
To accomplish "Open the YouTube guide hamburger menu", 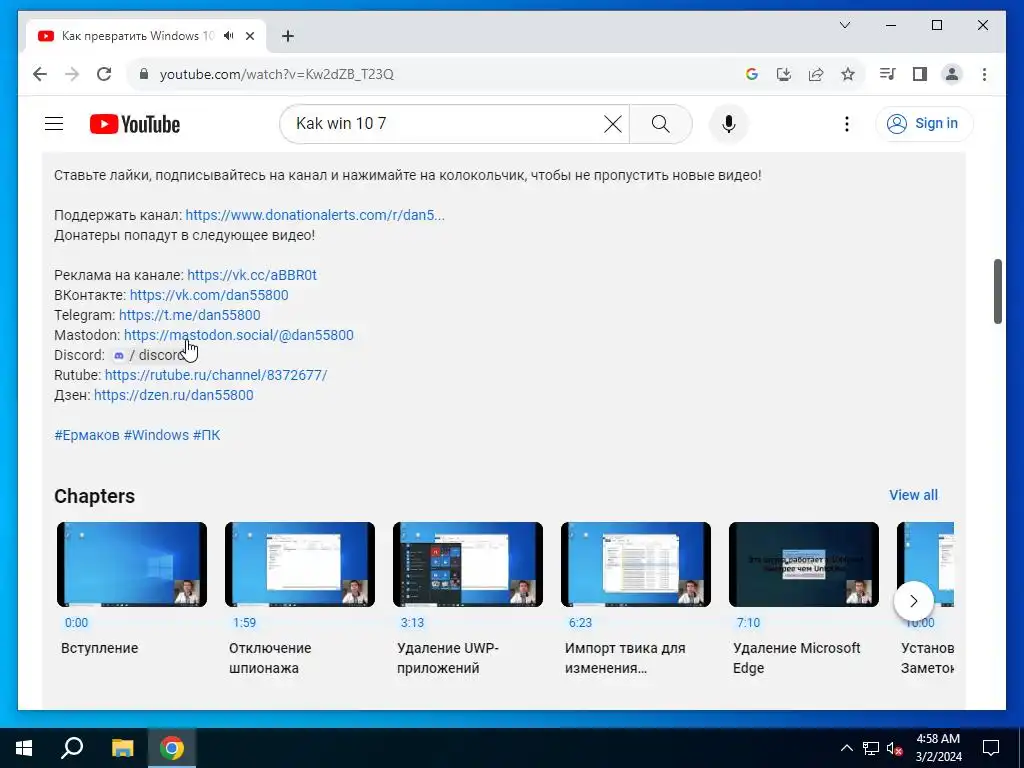I will click(x=54, y=123).
